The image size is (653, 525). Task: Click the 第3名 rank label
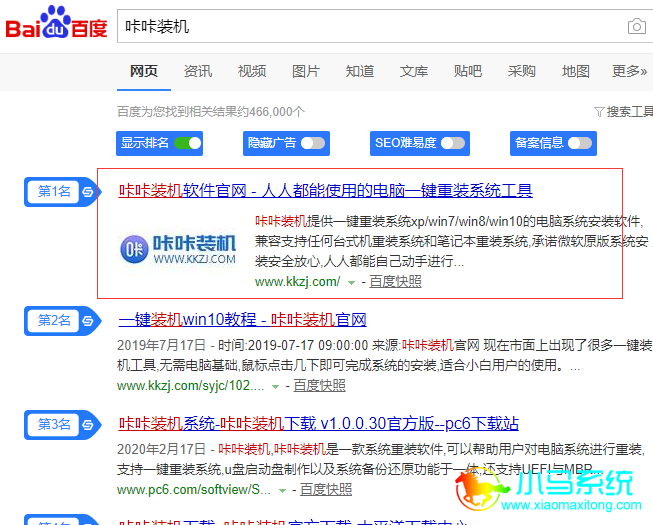tap(54, 425)
